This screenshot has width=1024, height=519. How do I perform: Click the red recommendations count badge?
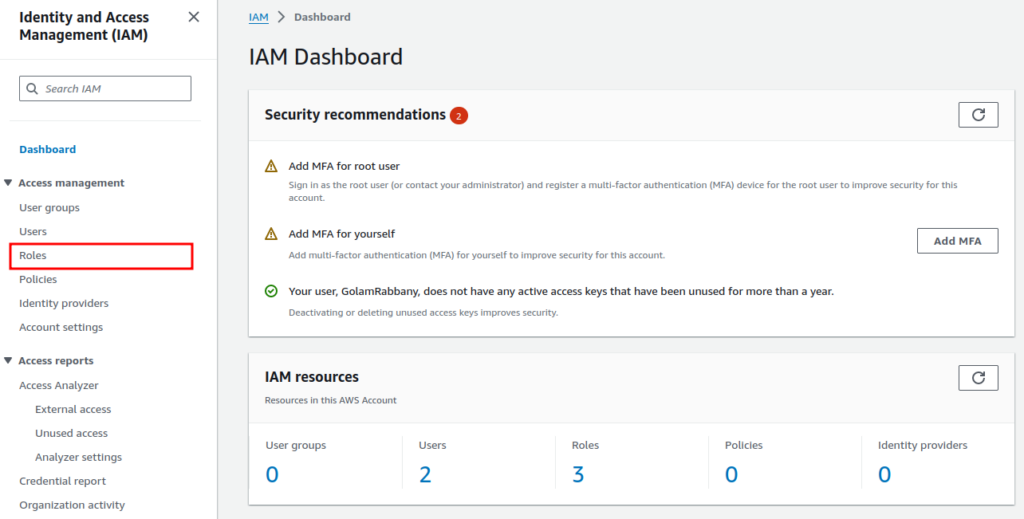[459, 116]
